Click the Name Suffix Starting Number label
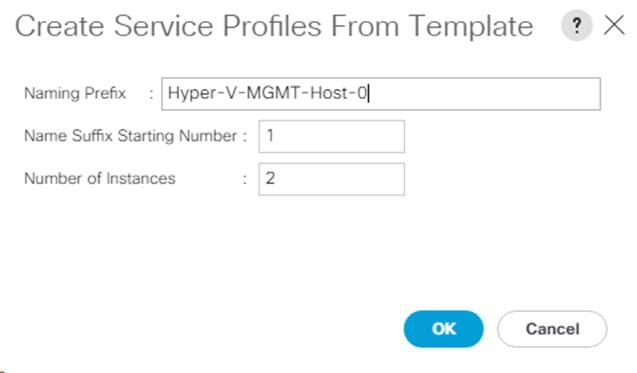 coord(130,136)
